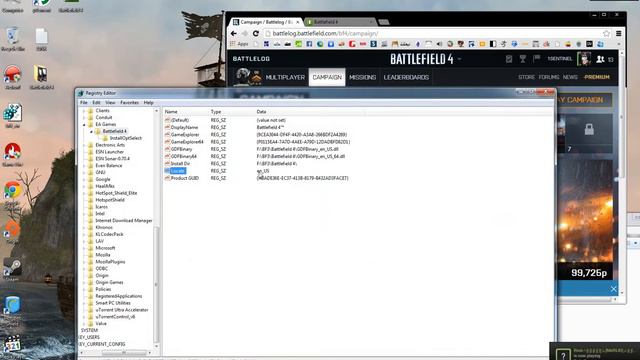This screenshot has height=360, width=640.
Task: Bookmark the page with the star icon
Action: tap(607, 33)
